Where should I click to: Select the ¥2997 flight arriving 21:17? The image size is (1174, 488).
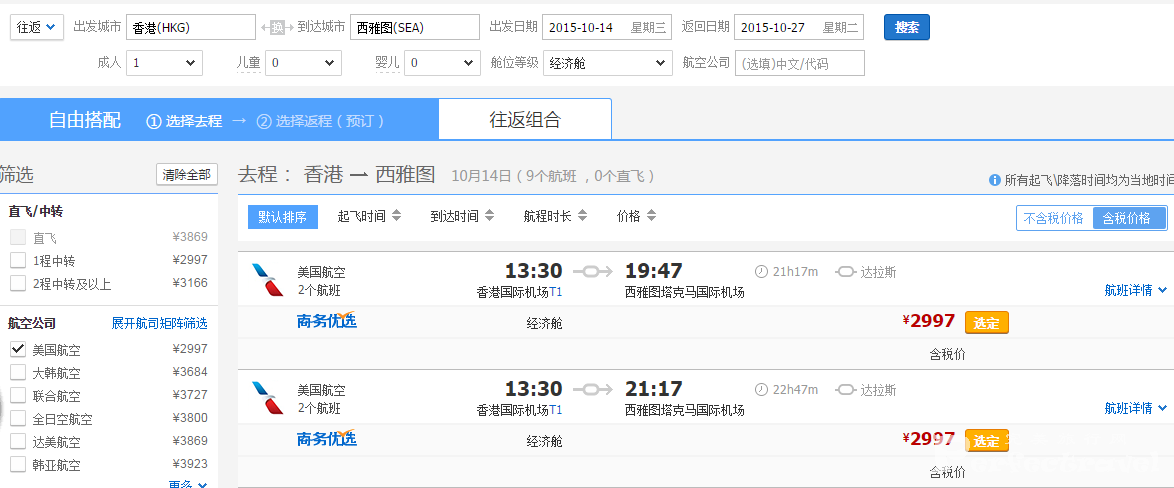(987, 440)
